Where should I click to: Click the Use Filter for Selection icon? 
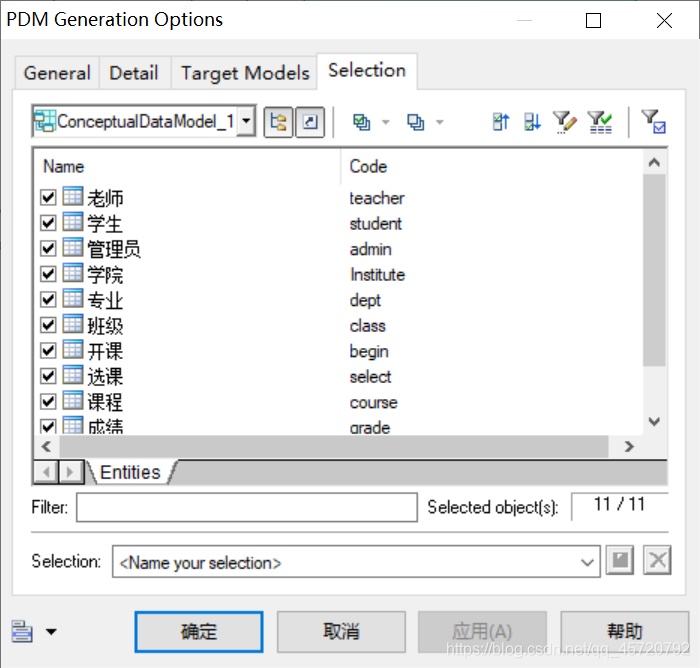pos(654,122)
